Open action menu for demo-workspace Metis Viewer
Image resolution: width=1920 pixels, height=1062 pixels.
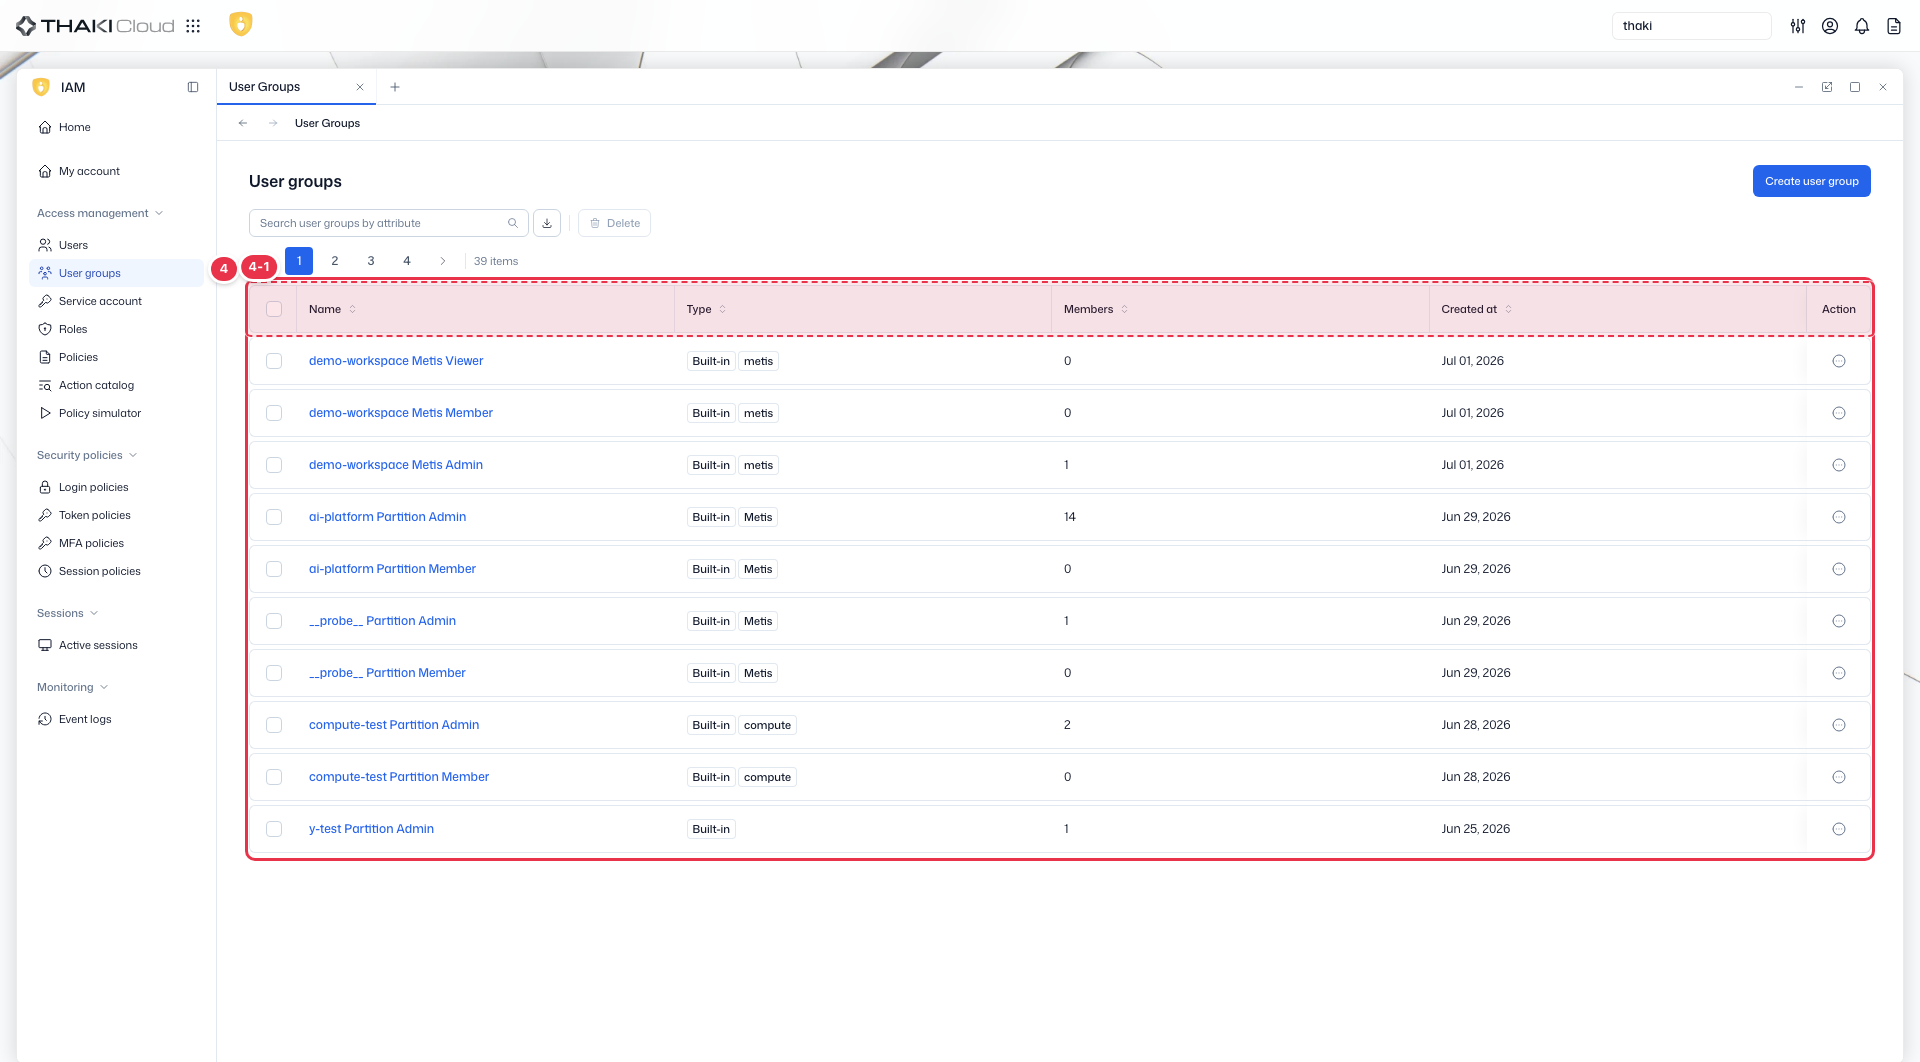(x=1839, y=361)
